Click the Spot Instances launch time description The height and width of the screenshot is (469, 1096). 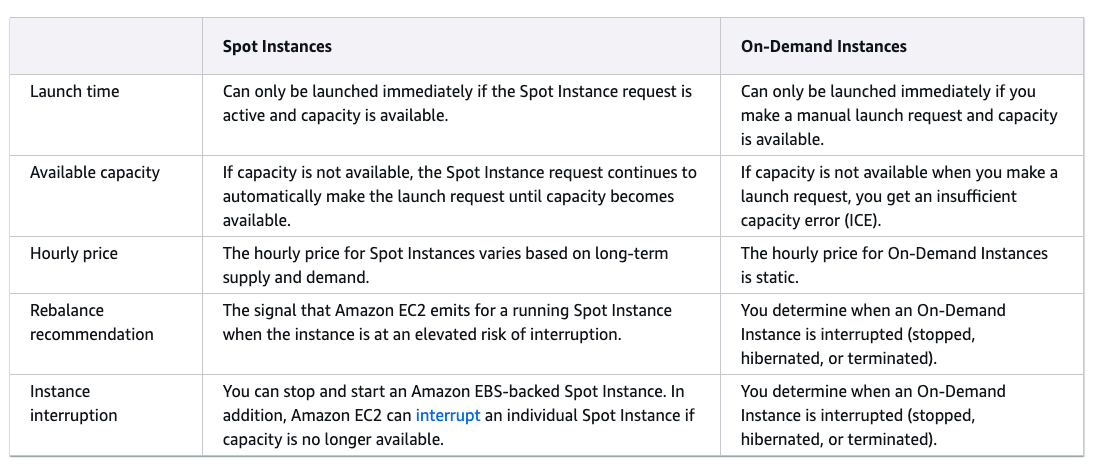(457, 103)
